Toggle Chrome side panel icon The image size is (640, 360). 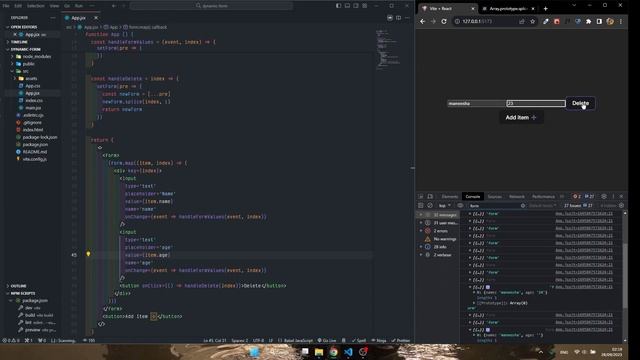pyautogui.click(x=599, y=21)
